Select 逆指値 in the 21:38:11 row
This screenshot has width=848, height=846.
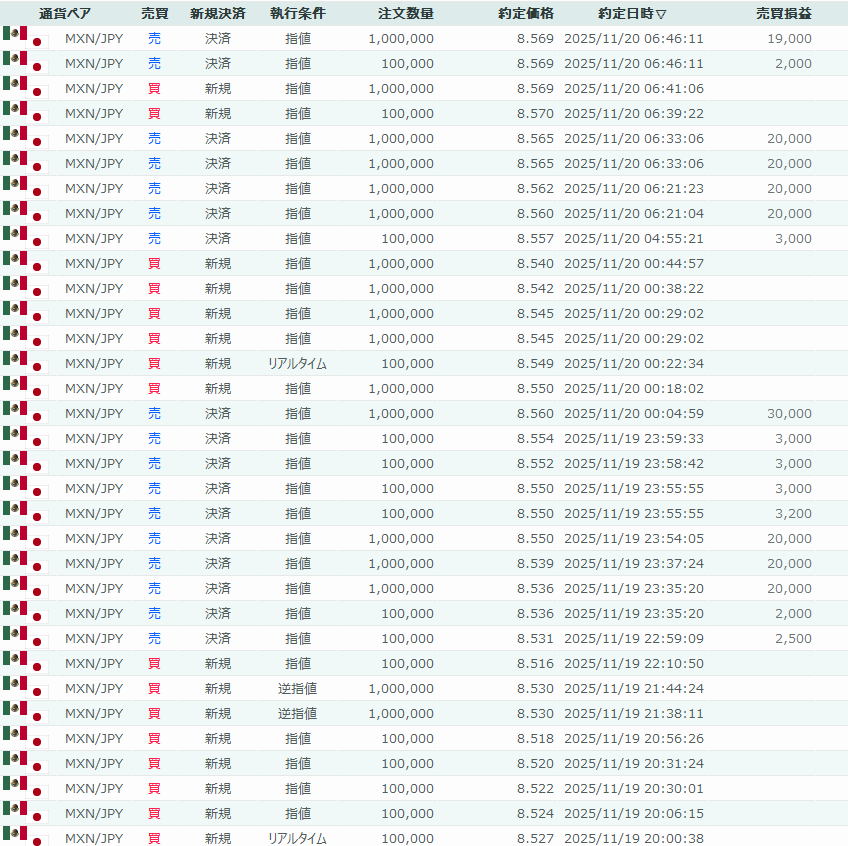tap(297, 714)
